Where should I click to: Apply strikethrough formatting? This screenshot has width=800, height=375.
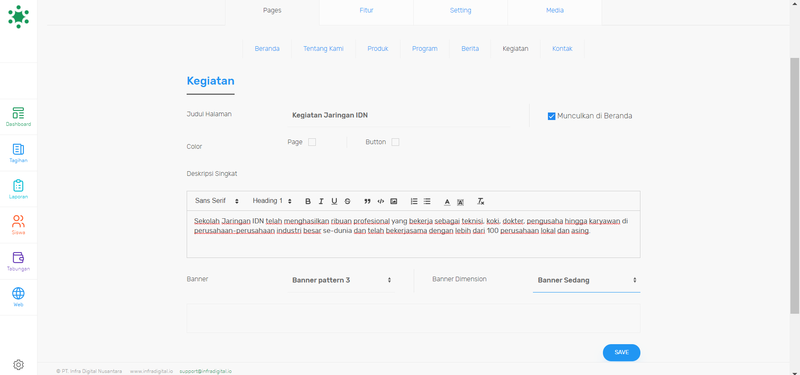click(x=347, y=202)
